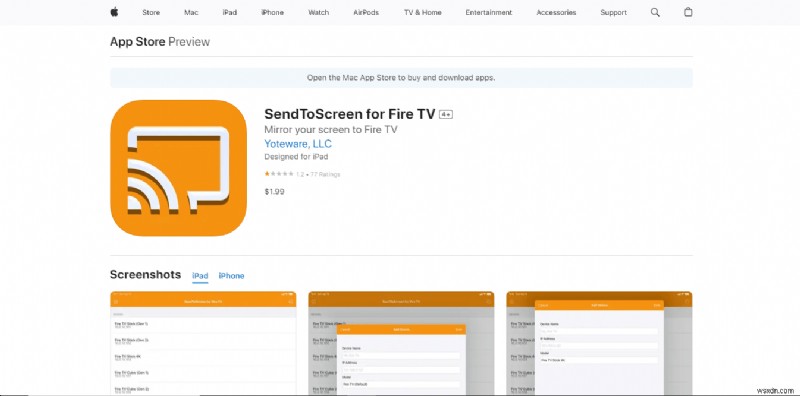Open the Accessories nav item

pos(556,12)
